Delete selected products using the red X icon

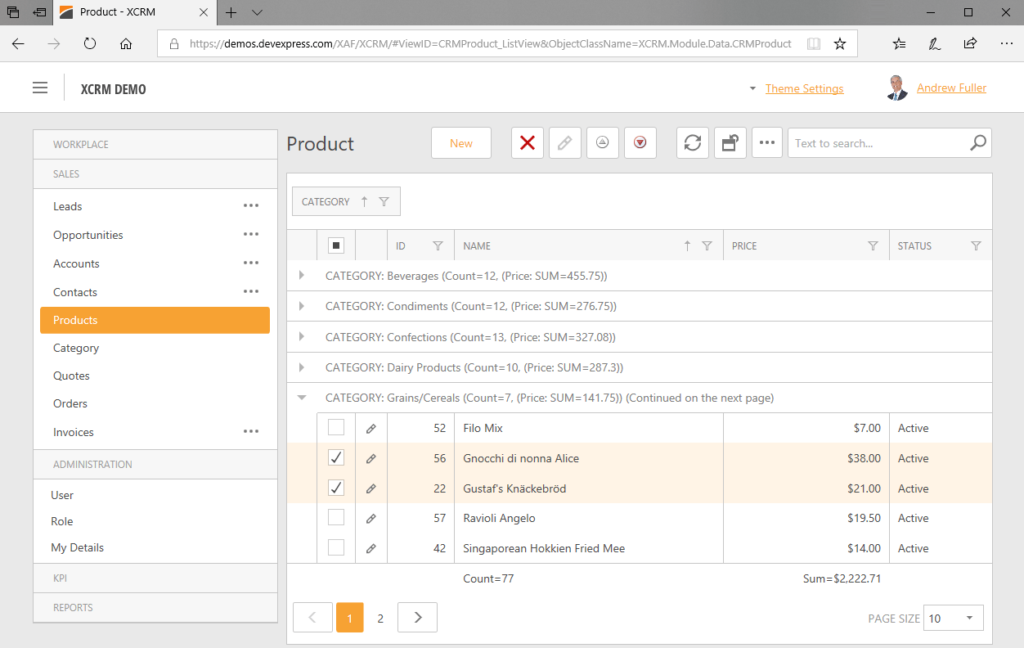527,142
